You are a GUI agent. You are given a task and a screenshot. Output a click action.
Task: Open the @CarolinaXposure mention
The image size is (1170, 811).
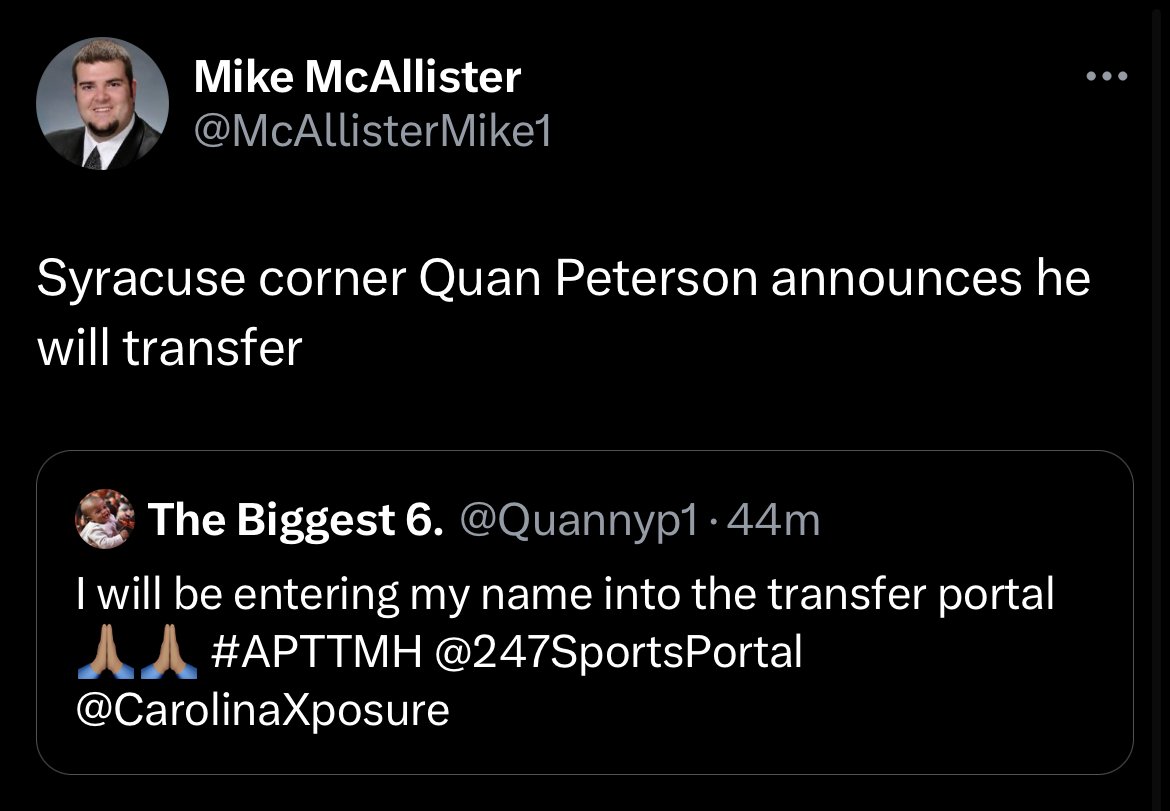point(263,710)
